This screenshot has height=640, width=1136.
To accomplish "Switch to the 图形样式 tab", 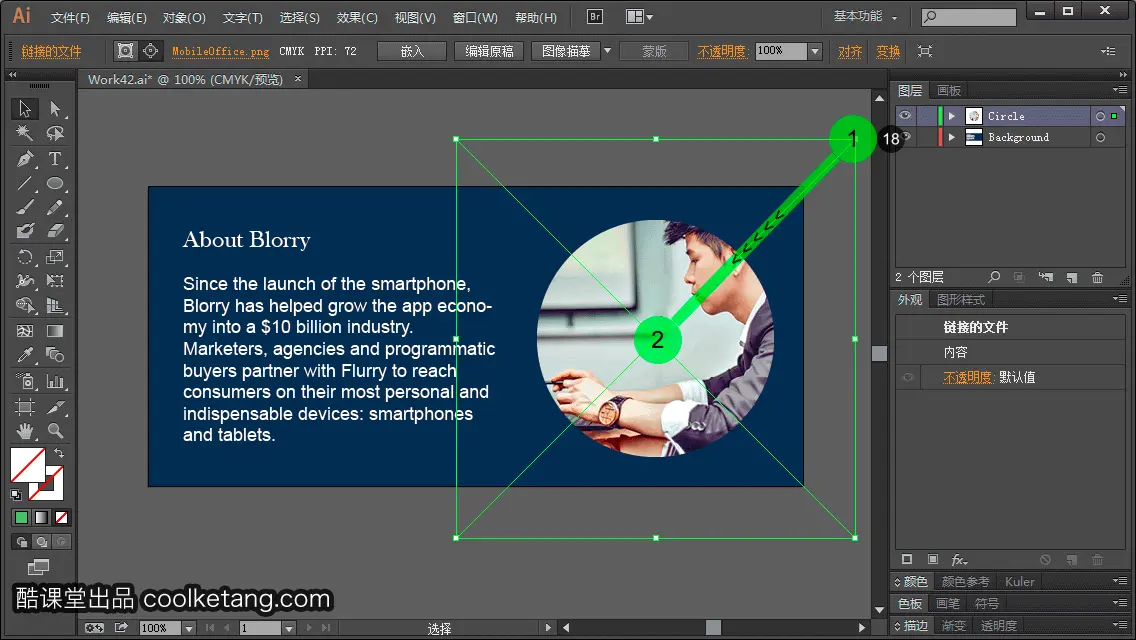I will tap(961, 300).
